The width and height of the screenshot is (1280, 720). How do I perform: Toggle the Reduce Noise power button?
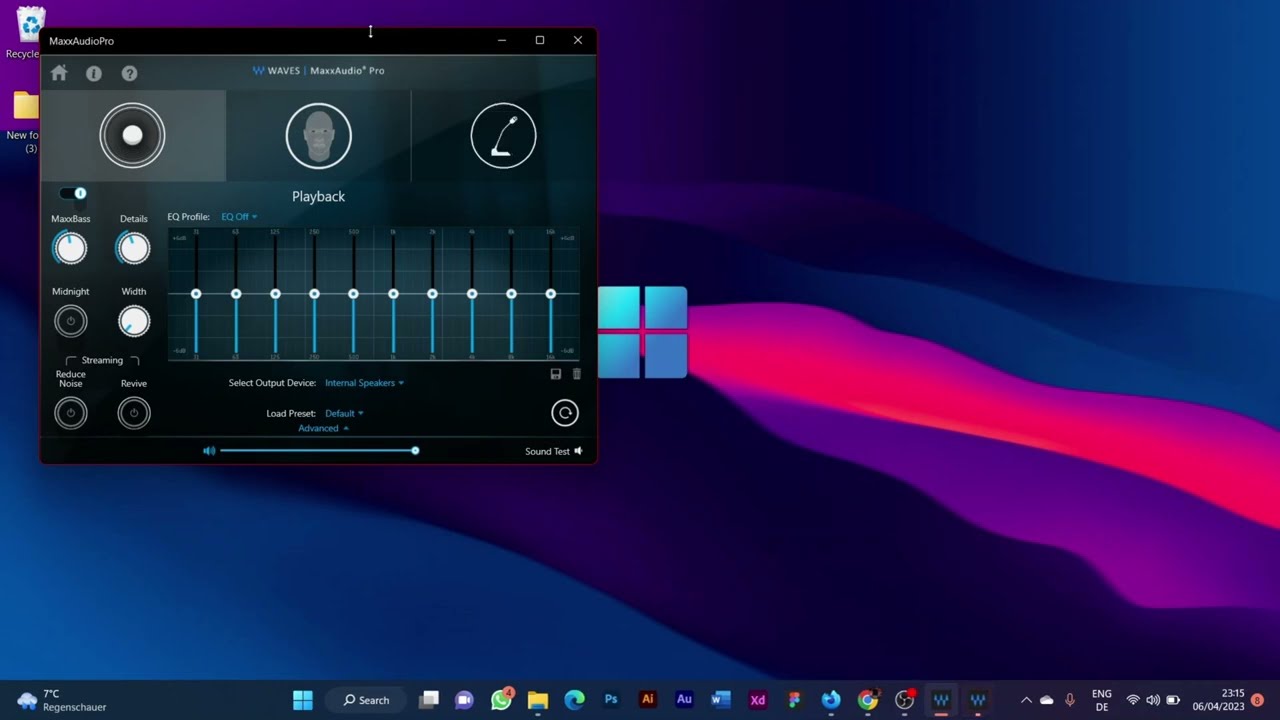tap(70, 413)
